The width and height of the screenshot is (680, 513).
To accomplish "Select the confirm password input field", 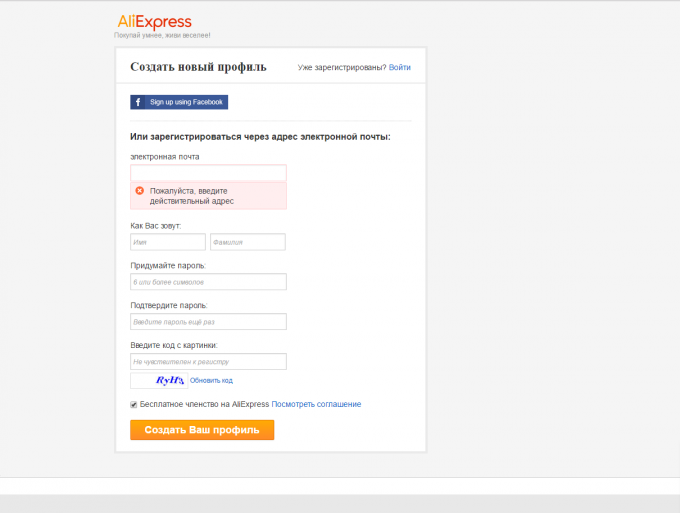I will [208, 322].
